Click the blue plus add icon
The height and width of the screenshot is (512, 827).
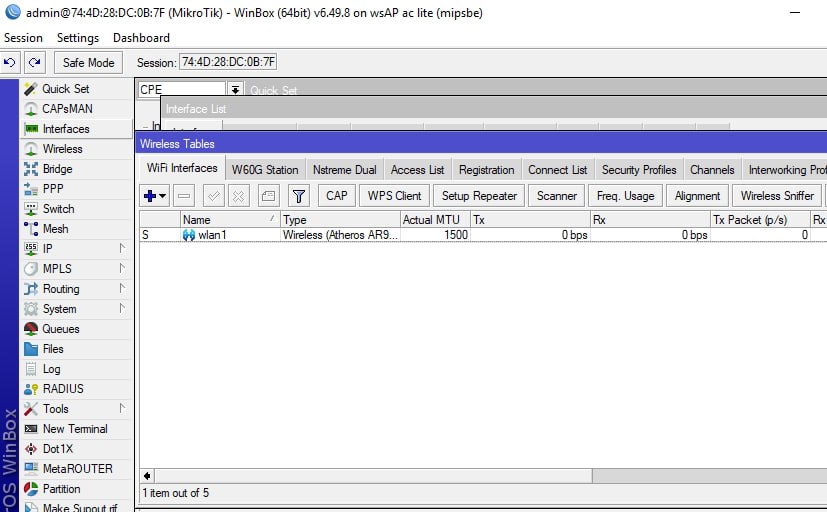tap(150, 196)
